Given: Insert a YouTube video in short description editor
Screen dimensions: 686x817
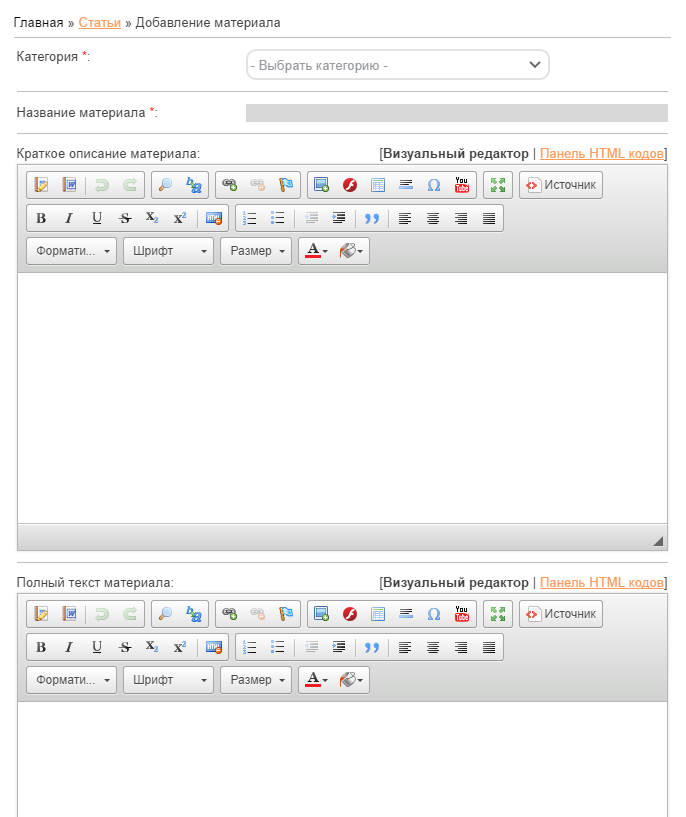Looking at the screenshot, I should (x=461, y=185).
